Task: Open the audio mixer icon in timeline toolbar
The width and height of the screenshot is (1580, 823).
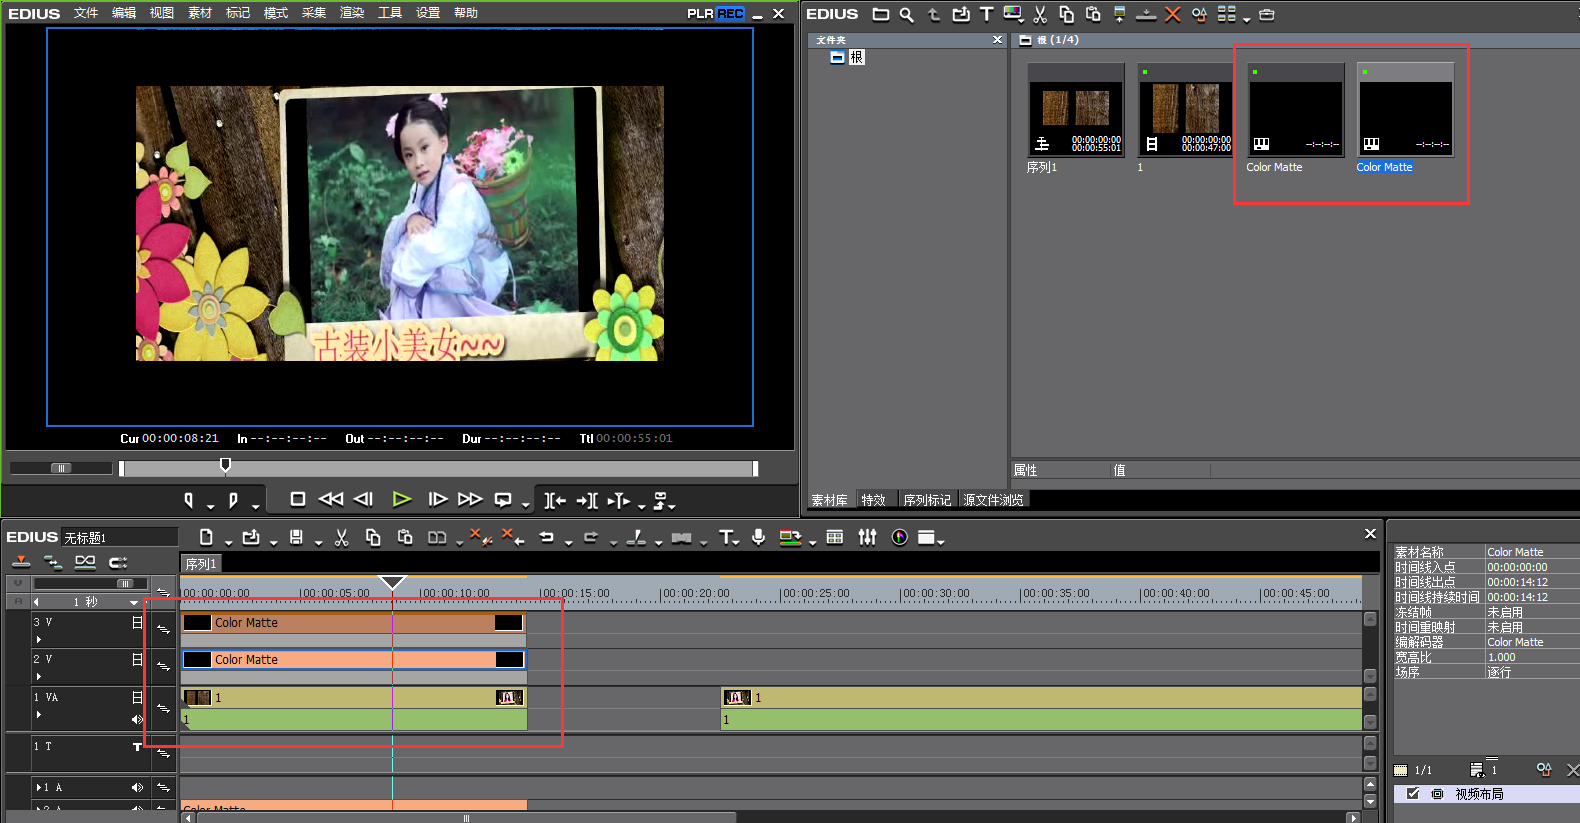Action: pos(867,538)
